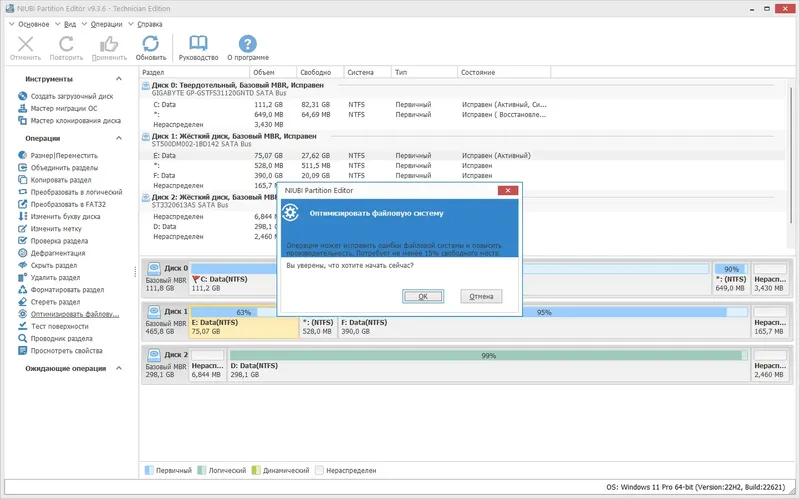Launch Мастер клонирования диска
The height and width of the screenshot is (499, 800).
tap(69, 120)
